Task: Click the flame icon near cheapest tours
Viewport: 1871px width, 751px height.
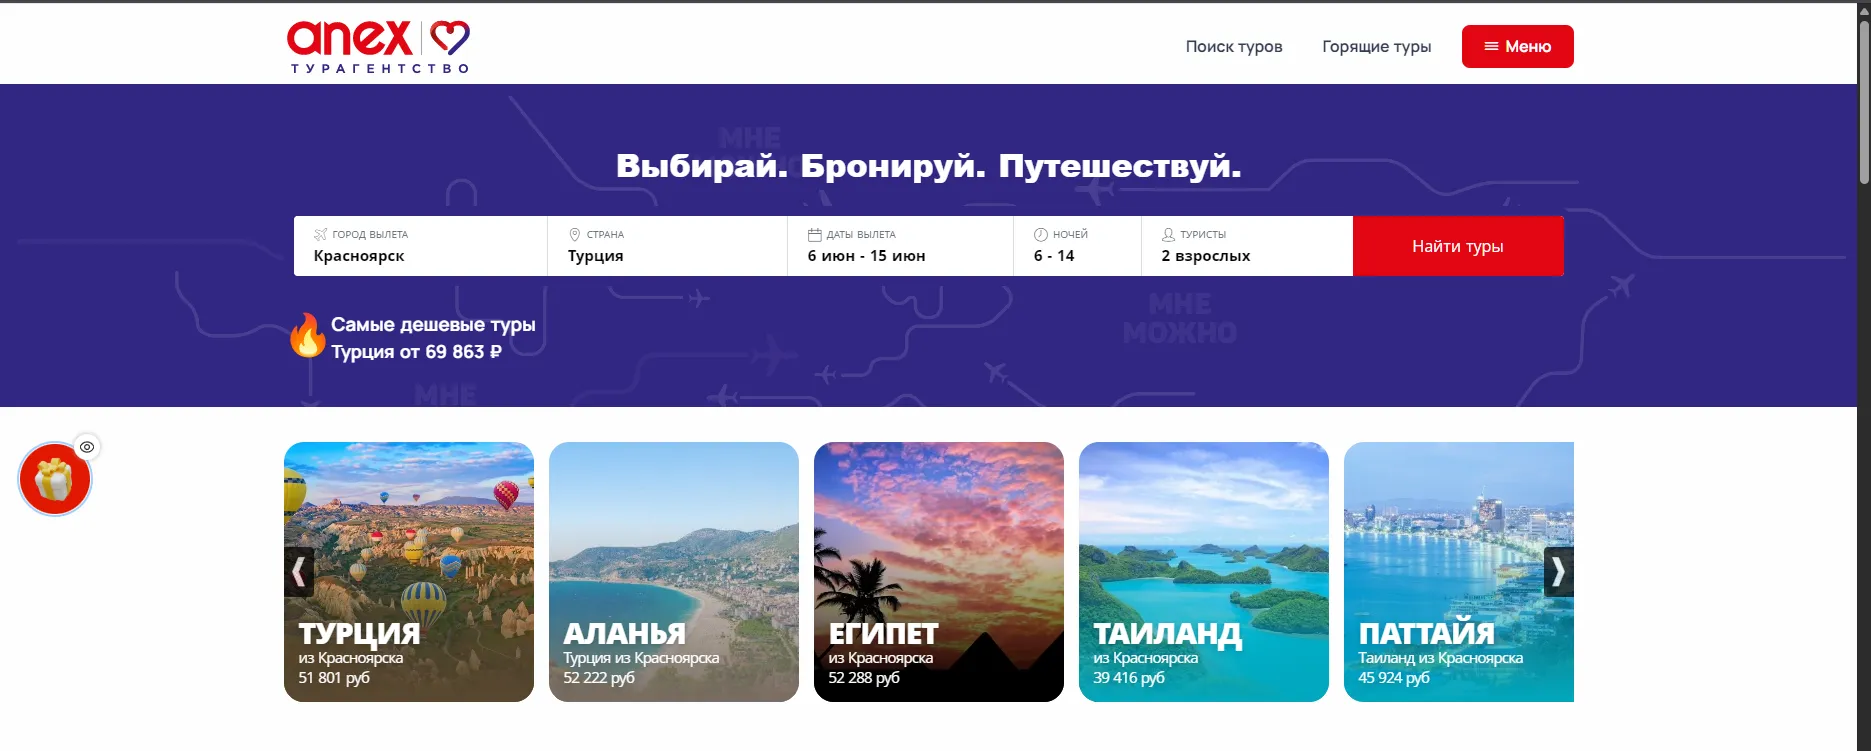Action: point(307,335)
